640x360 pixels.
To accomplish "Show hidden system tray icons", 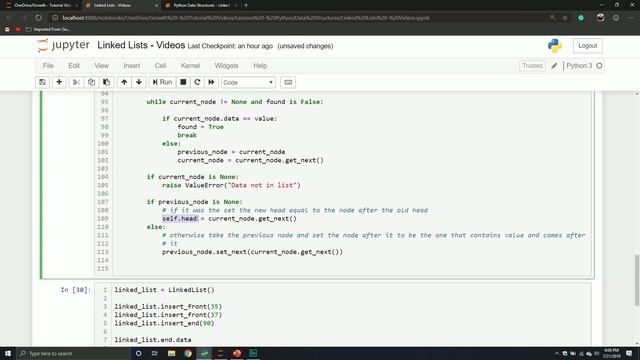I will (x=557, y=353).
